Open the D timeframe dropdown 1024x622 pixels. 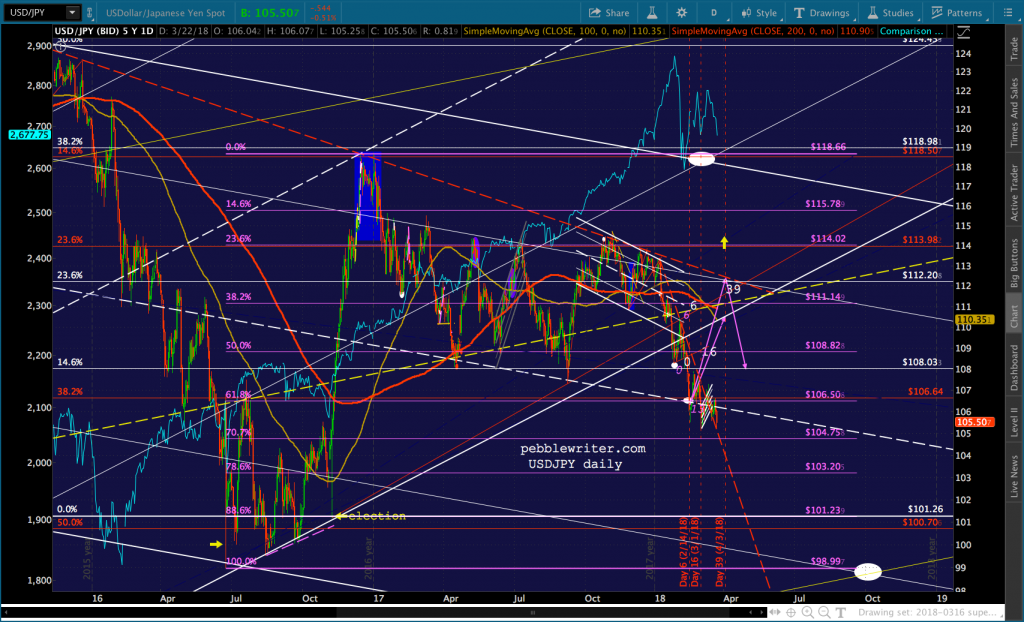(x=714, y=12)
